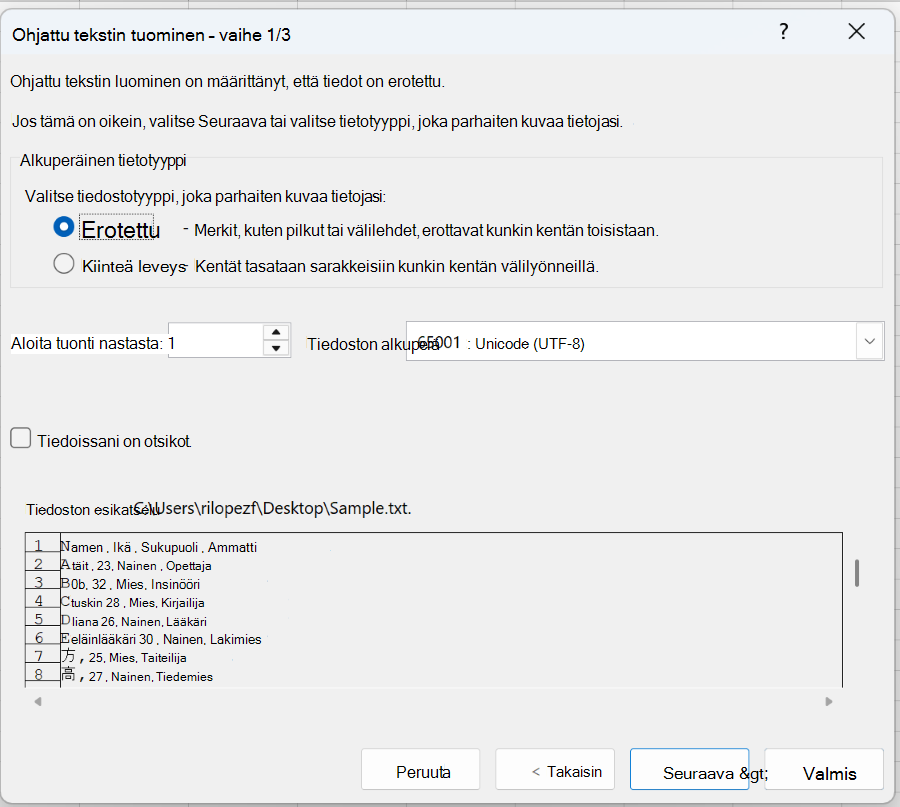
Task: Select the Kiinteä leveys radio button
Action: pyautogui.click(x=64, y=264)
